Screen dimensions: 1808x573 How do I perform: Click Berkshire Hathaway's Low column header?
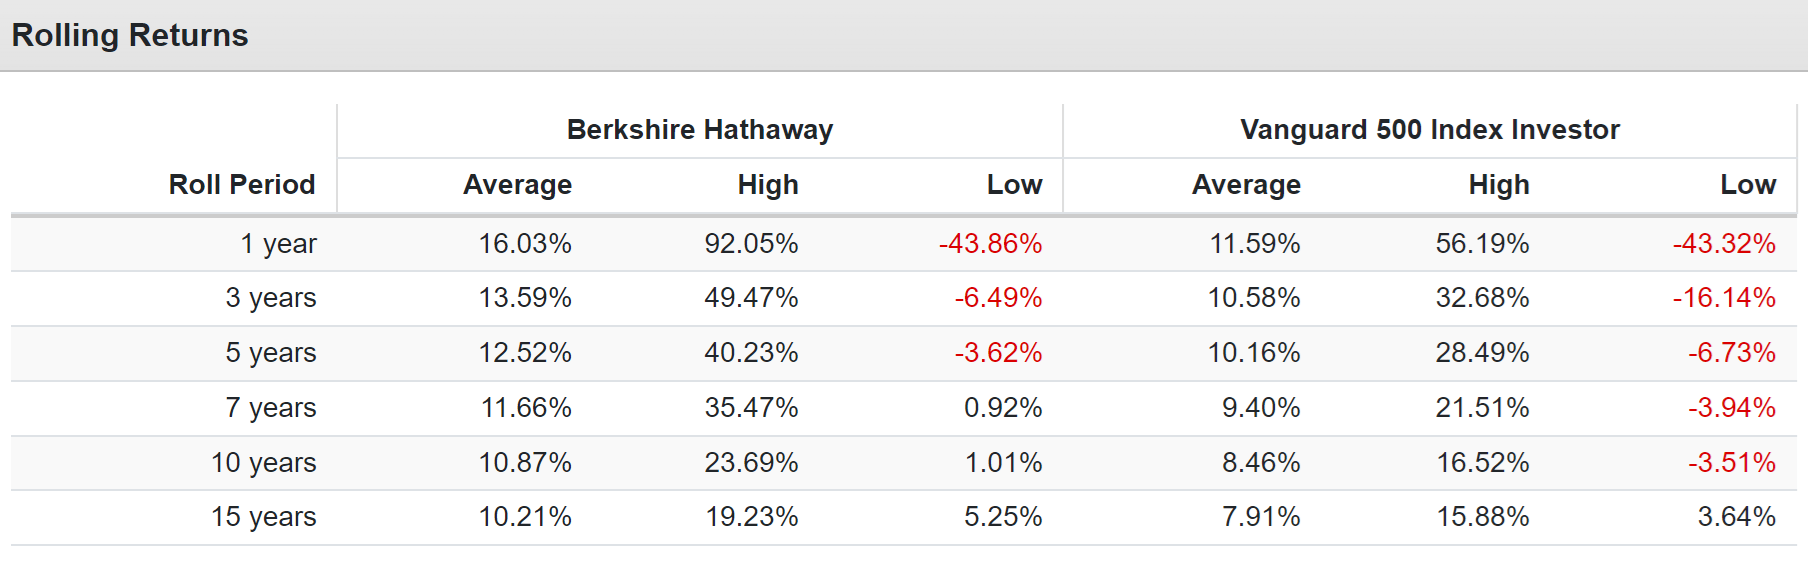pyautogui.click(x=1014, y=185)
